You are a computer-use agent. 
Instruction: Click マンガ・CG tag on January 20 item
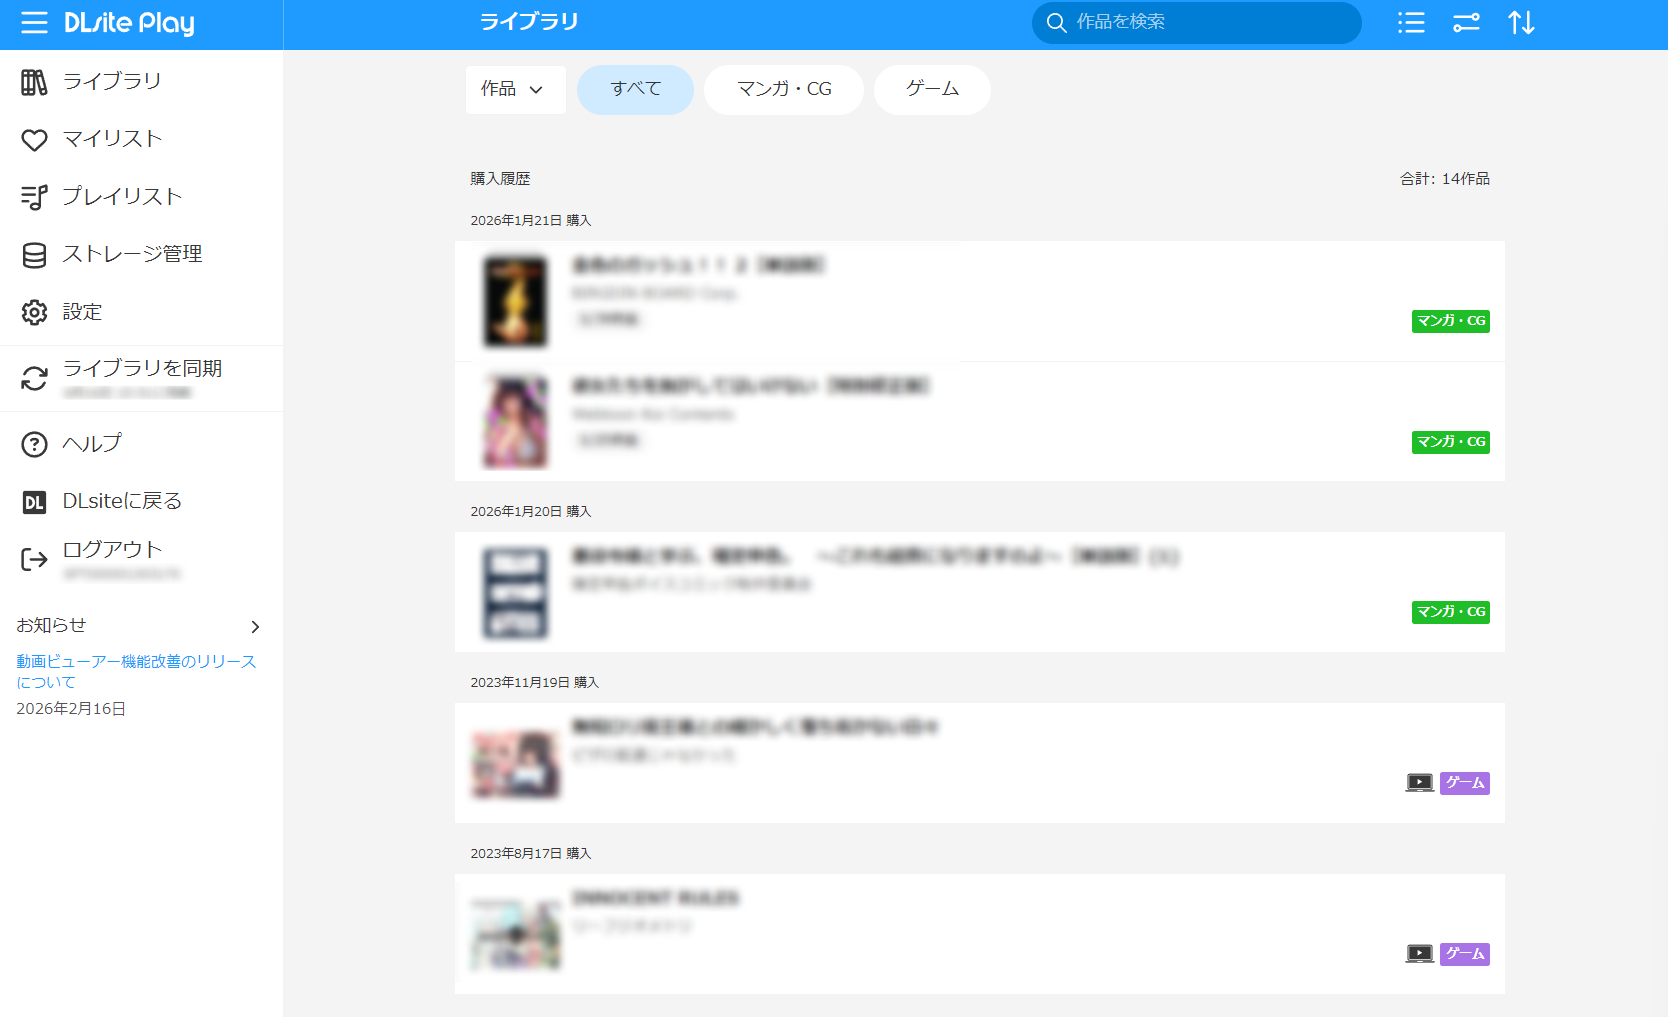(1450, 612)
